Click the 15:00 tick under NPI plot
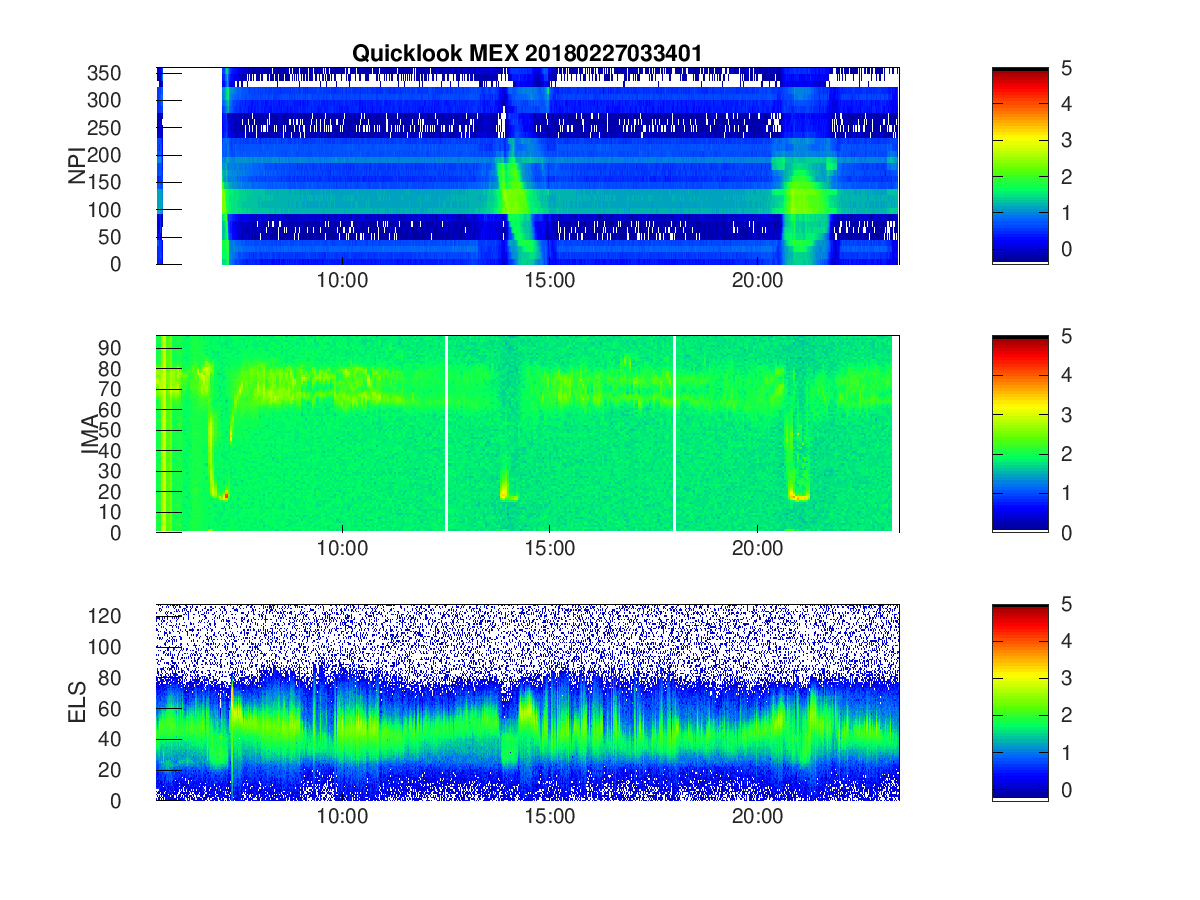The image size is (1200, 900). pos(549,281)
